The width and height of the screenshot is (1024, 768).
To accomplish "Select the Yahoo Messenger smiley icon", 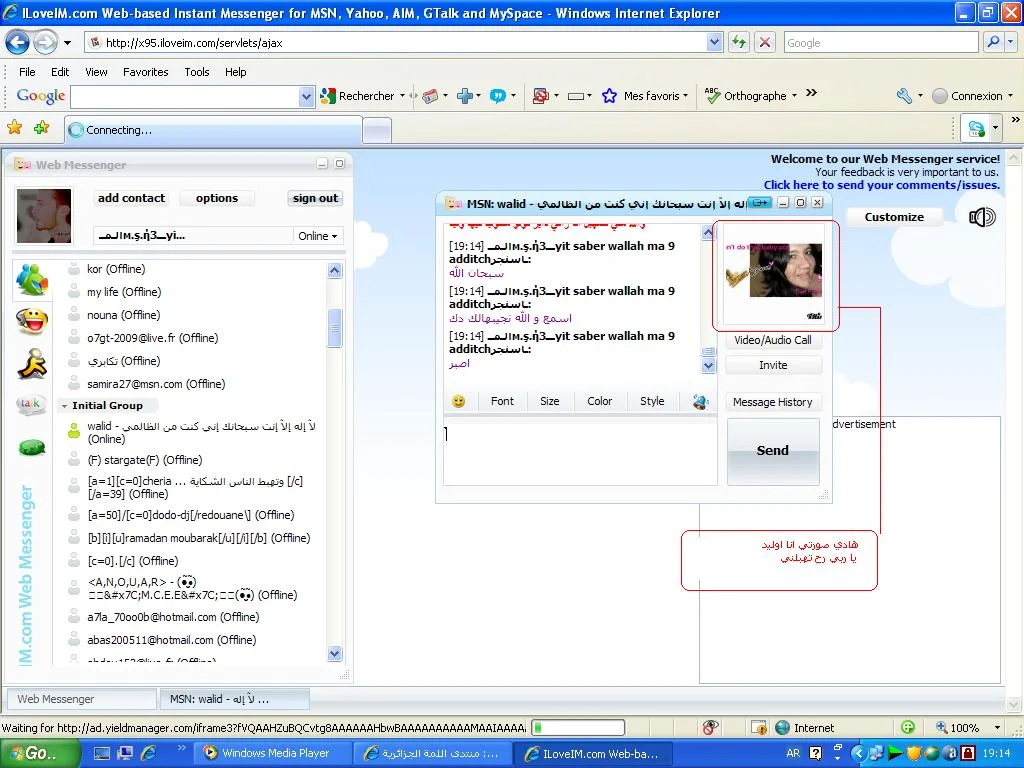I will tap(32, 321).
